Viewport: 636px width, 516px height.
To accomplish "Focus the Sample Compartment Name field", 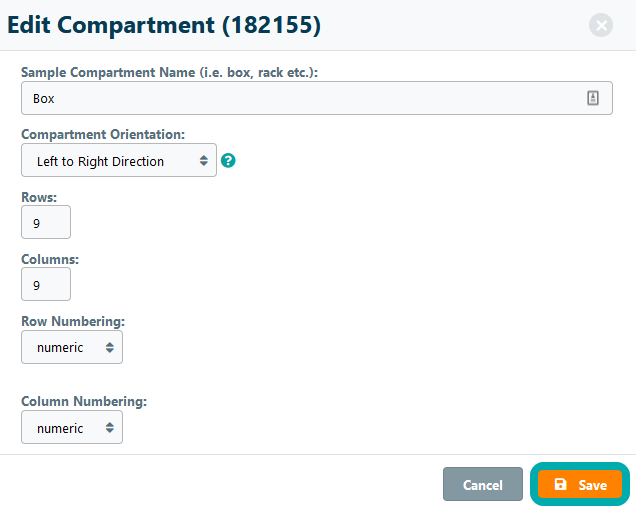I will coord(300,98).
